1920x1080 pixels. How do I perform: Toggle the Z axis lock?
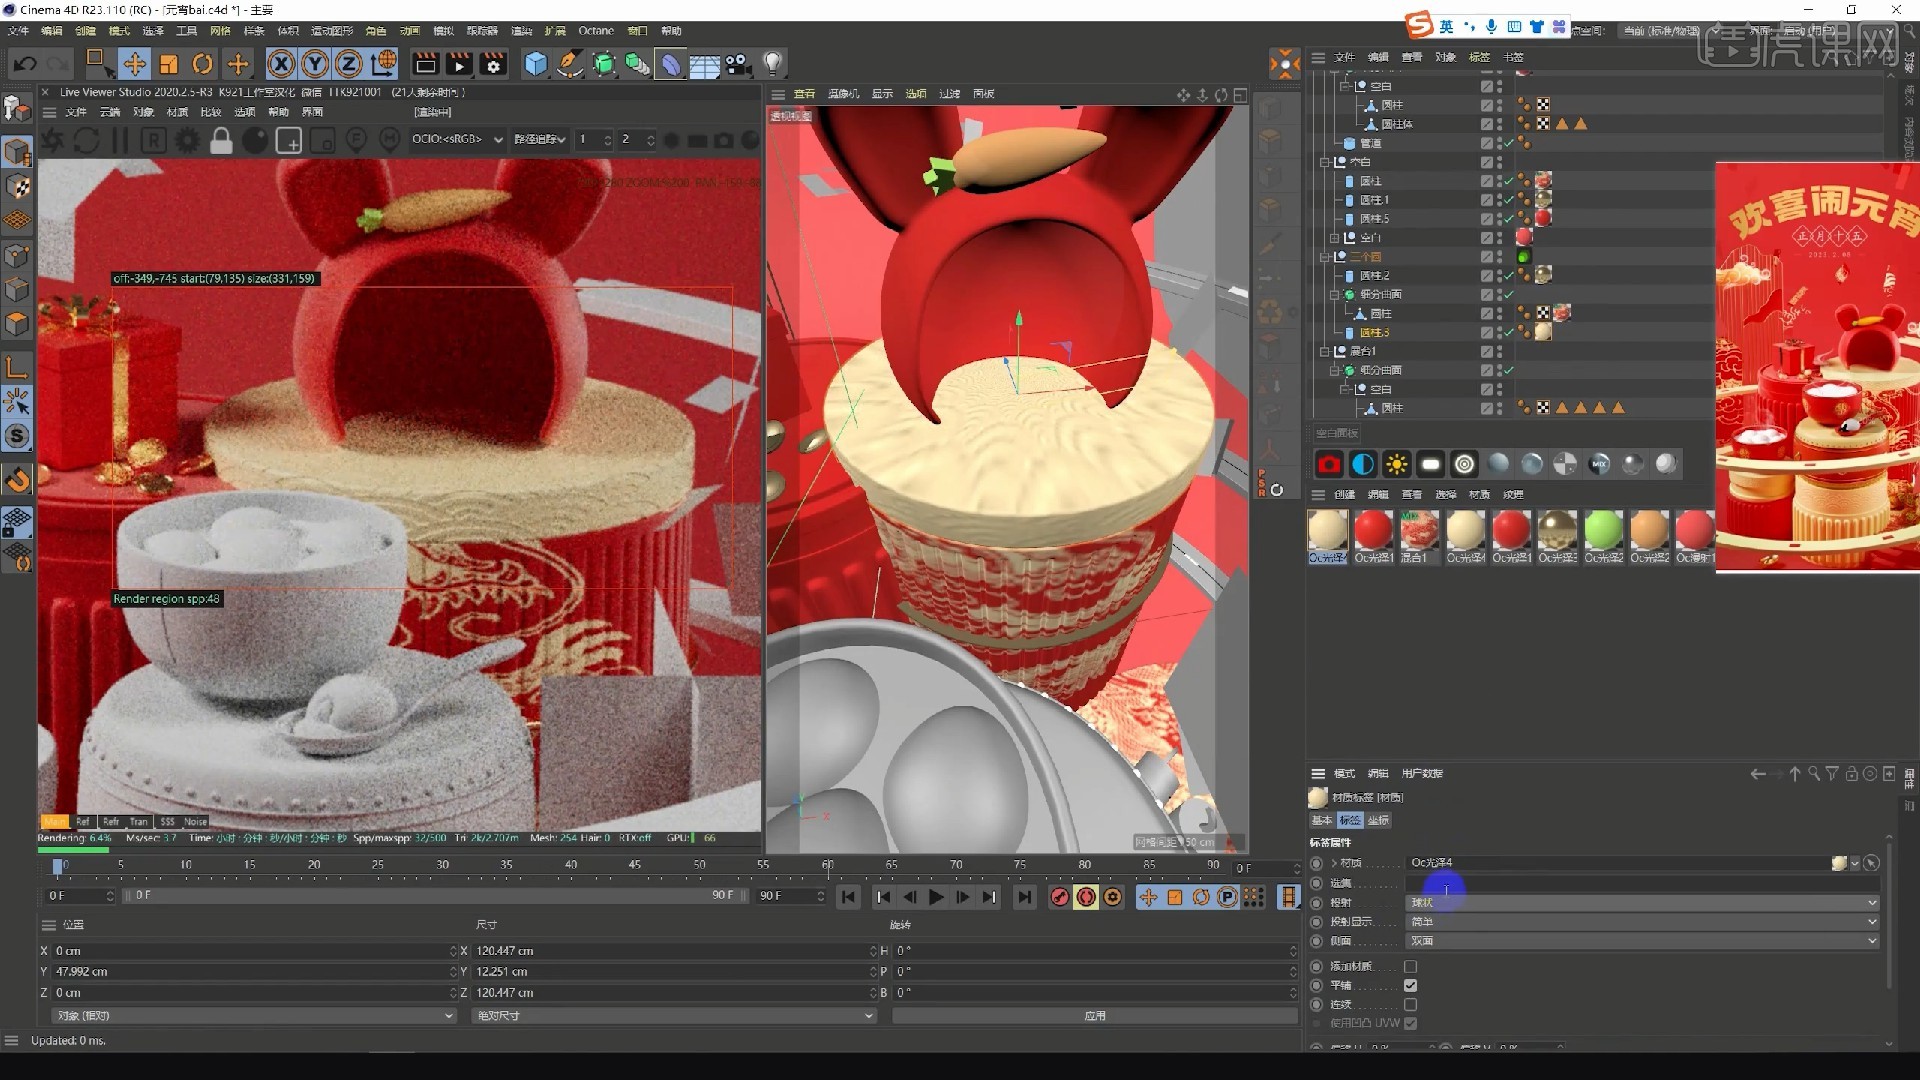(348, 64)
